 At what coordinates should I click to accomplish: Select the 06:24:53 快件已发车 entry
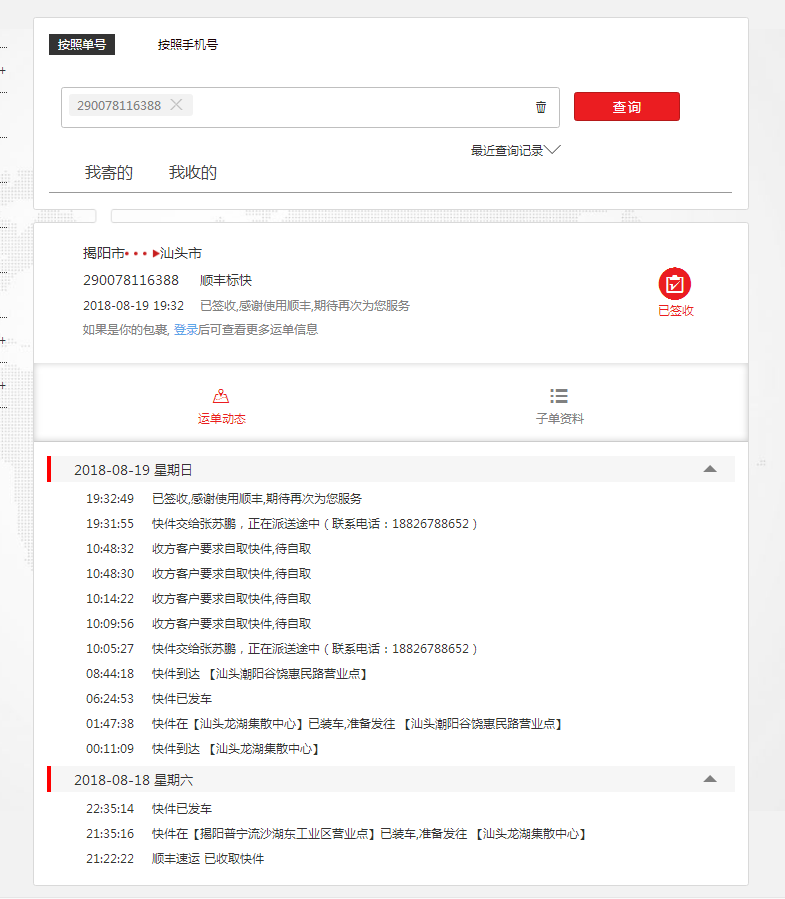(149, 699)
